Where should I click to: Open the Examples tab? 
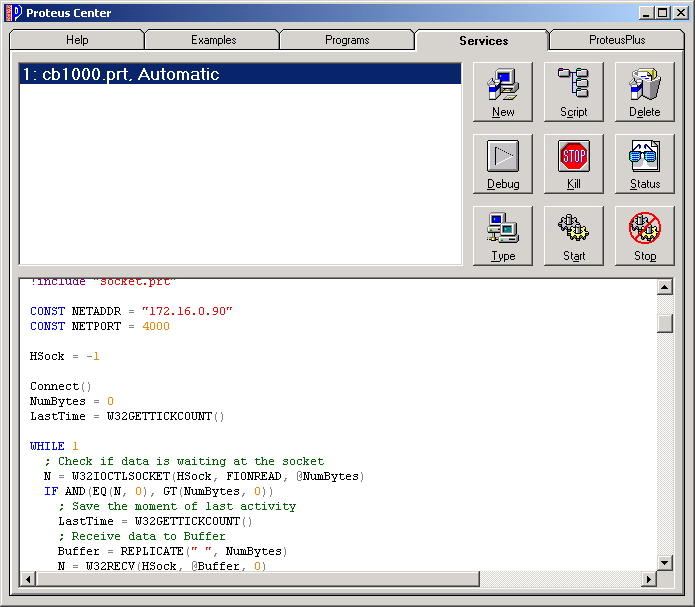pyautogui.click(x=213, y=40)
